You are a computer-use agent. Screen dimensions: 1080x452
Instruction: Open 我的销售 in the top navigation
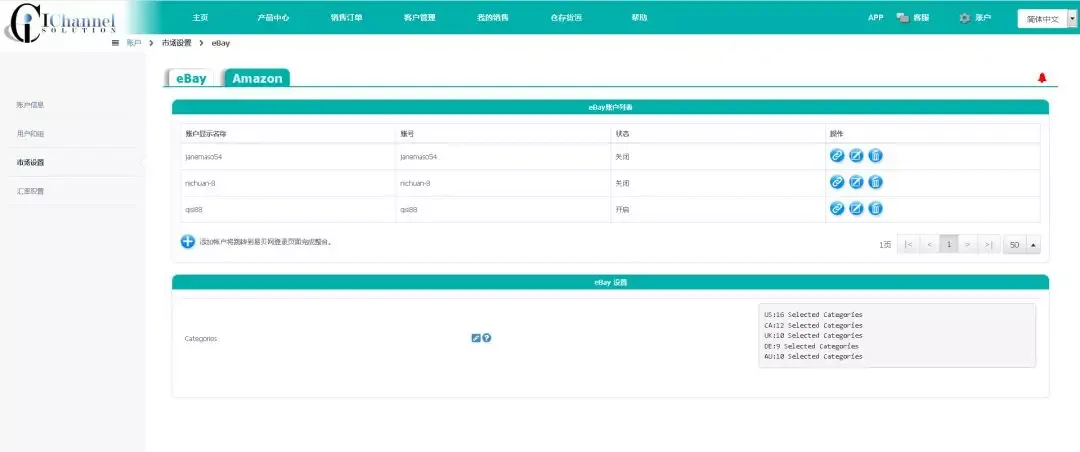tap(492, 18)
